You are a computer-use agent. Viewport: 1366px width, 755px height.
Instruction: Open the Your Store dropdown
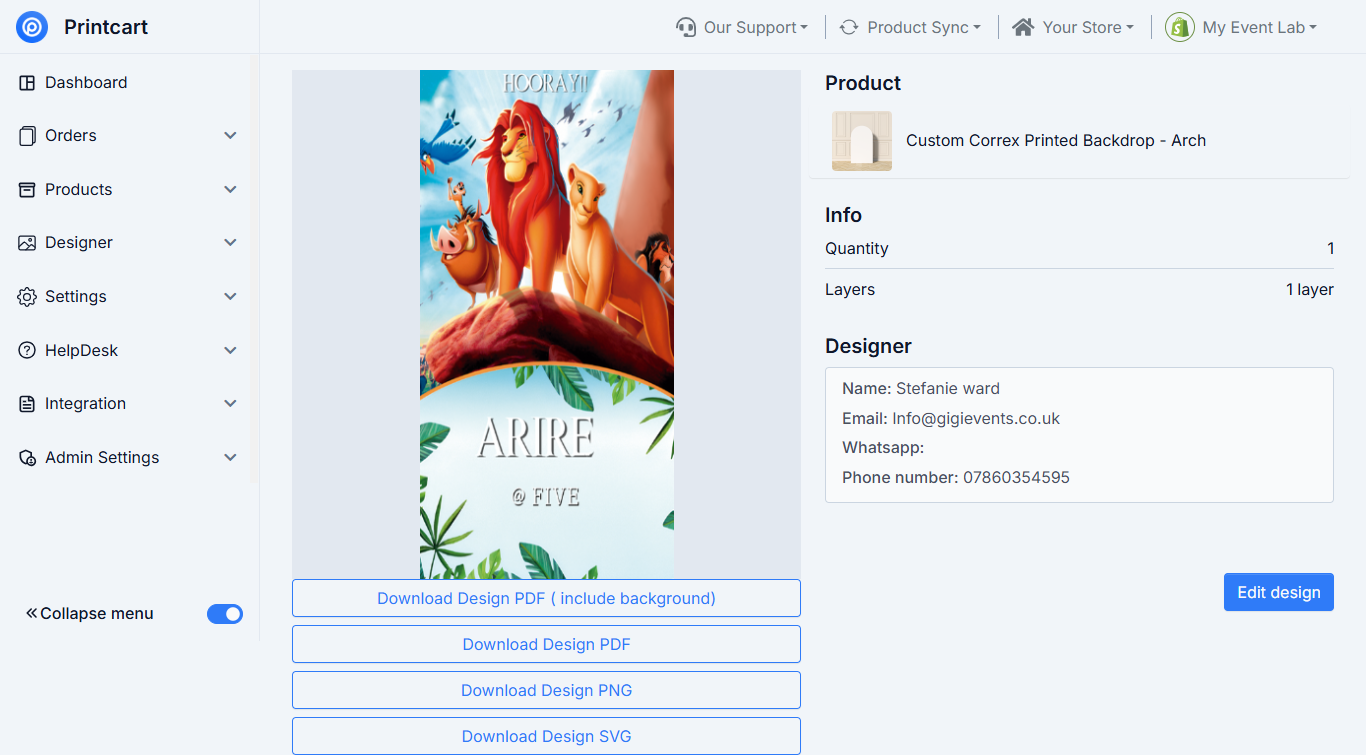coord(1073,27)
